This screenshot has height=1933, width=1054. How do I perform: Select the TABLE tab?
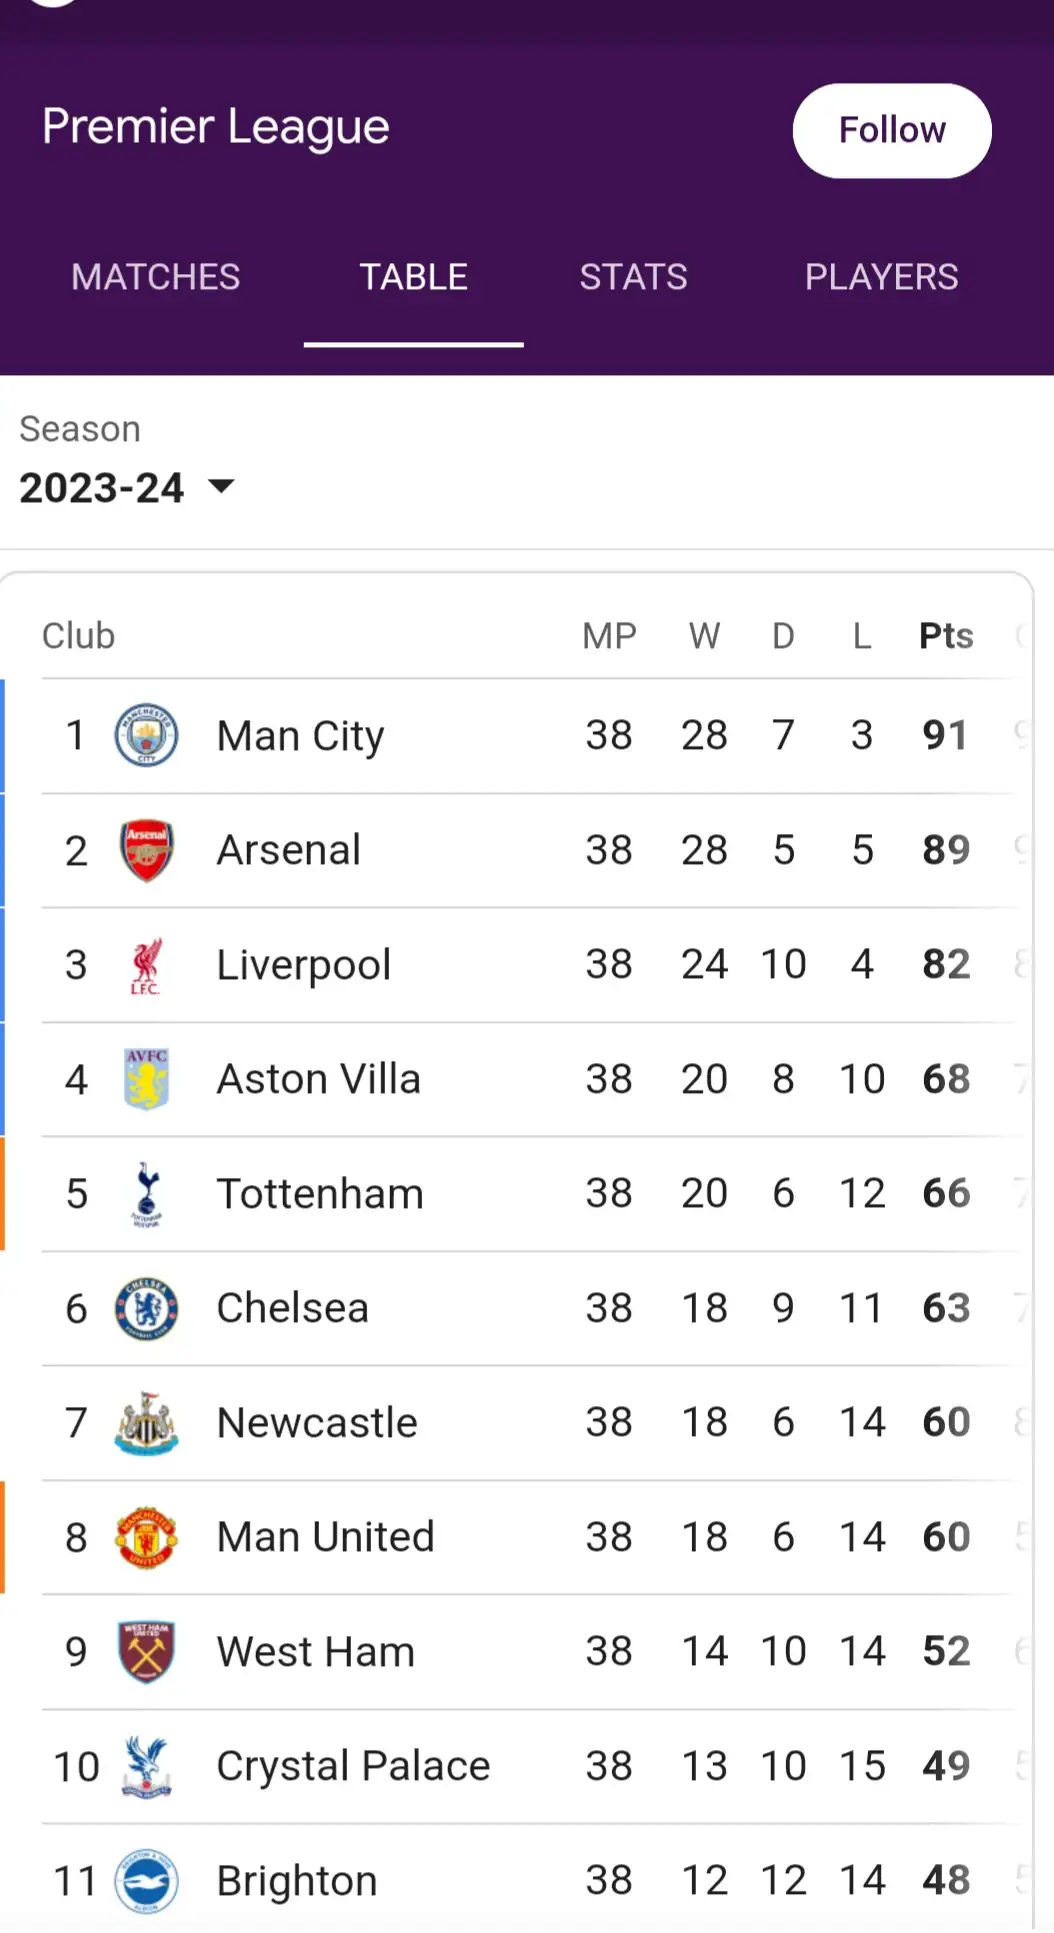point(413,277)
